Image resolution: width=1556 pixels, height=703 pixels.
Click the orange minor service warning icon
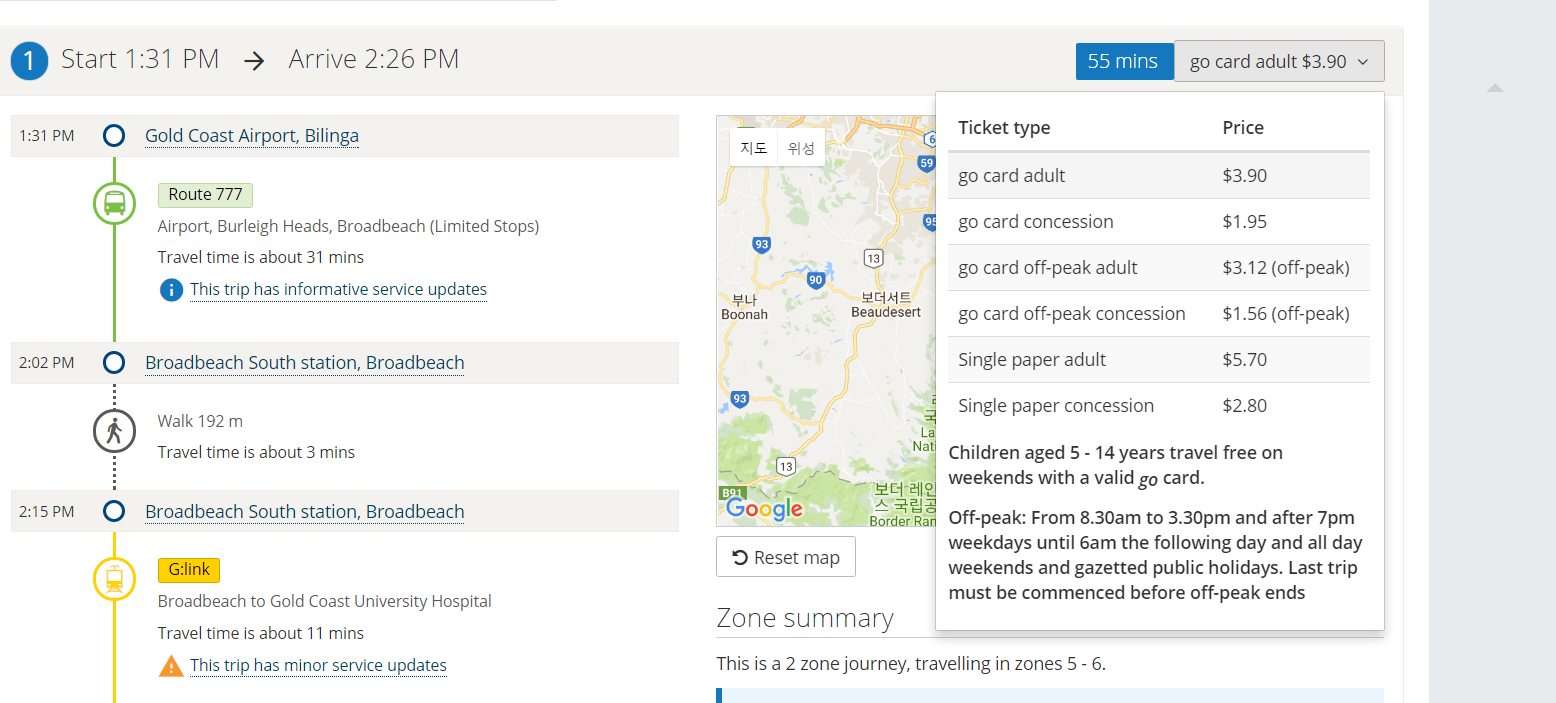[x=171, y=666]
